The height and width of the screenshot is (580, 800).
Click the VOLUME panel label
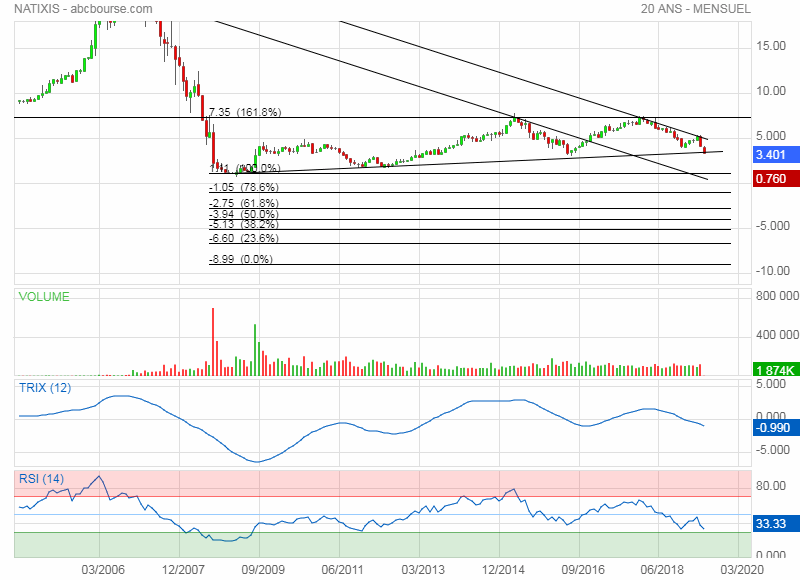(x=44, y=296)
